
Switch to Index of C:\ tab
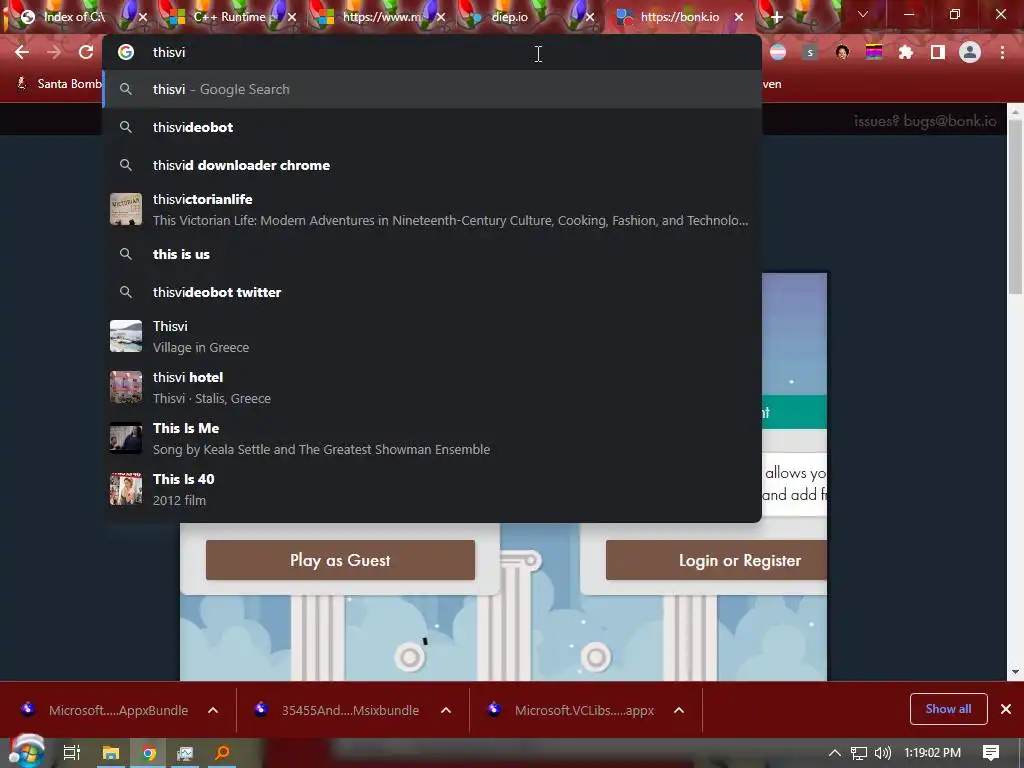tap(74, 17)
